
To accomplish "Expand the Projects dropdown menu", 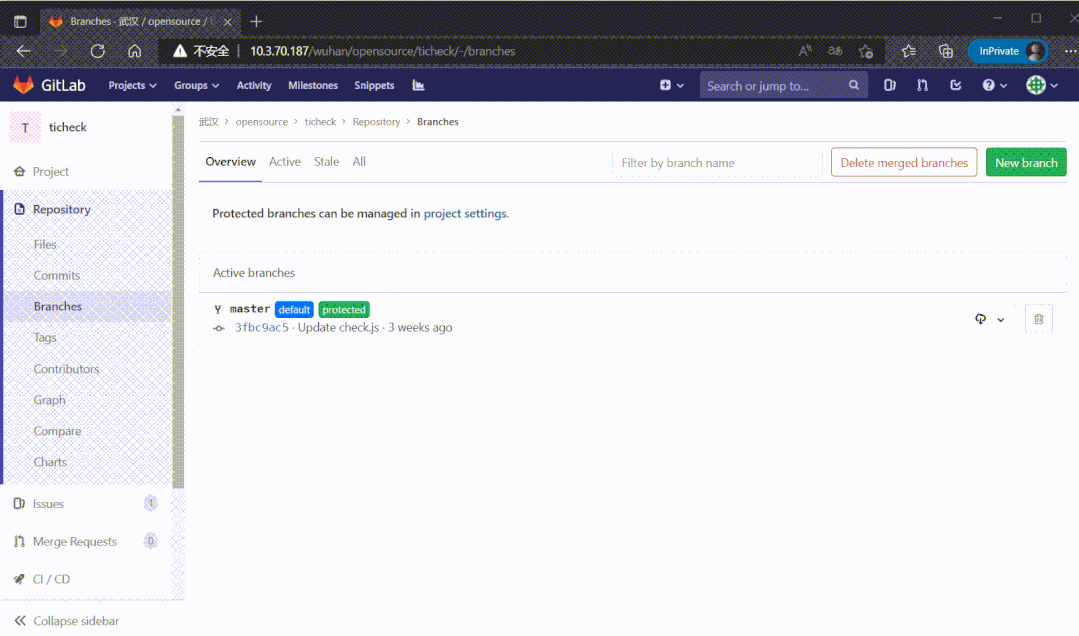I will point(132,86).
